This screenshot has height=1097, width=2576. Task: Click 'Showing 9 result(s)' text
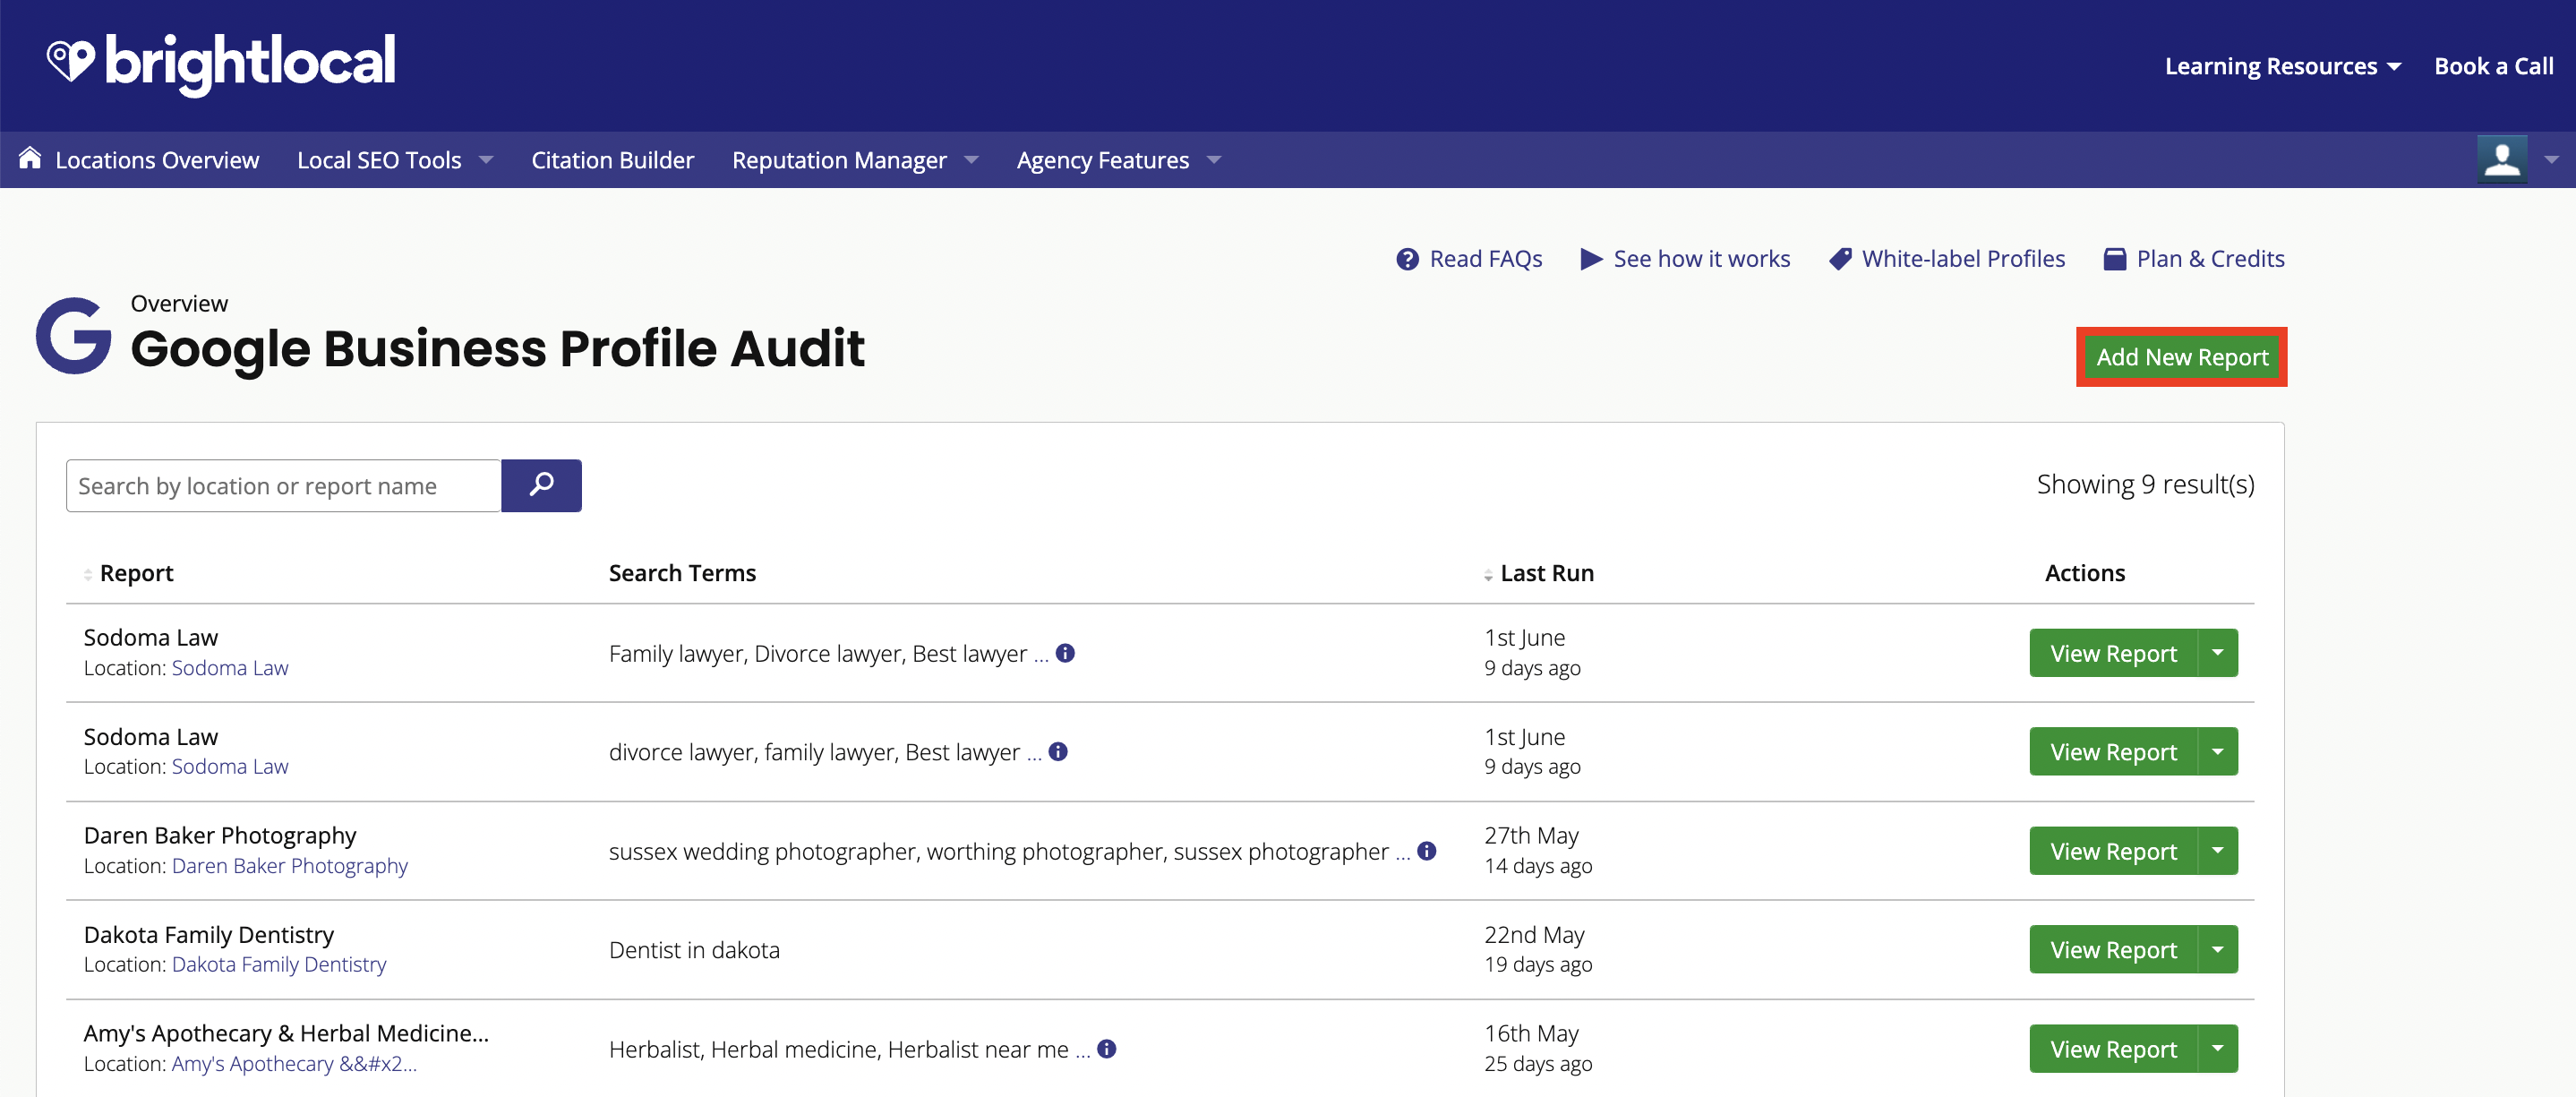[2145, 484]
